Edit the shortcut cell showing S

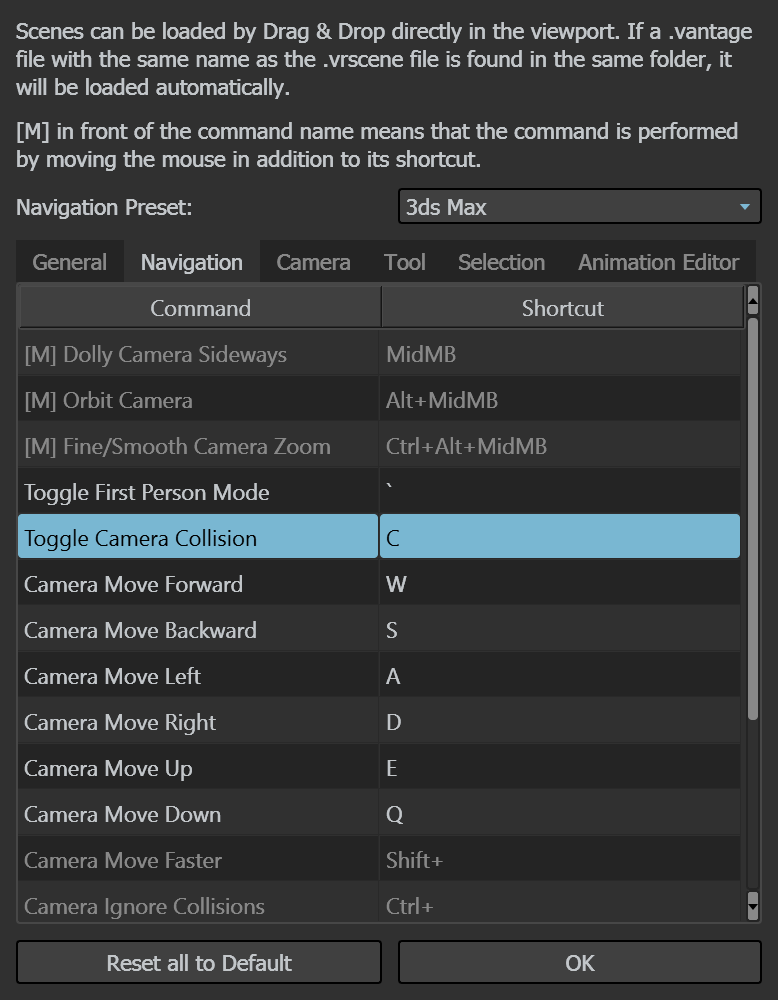pos(560,630)
